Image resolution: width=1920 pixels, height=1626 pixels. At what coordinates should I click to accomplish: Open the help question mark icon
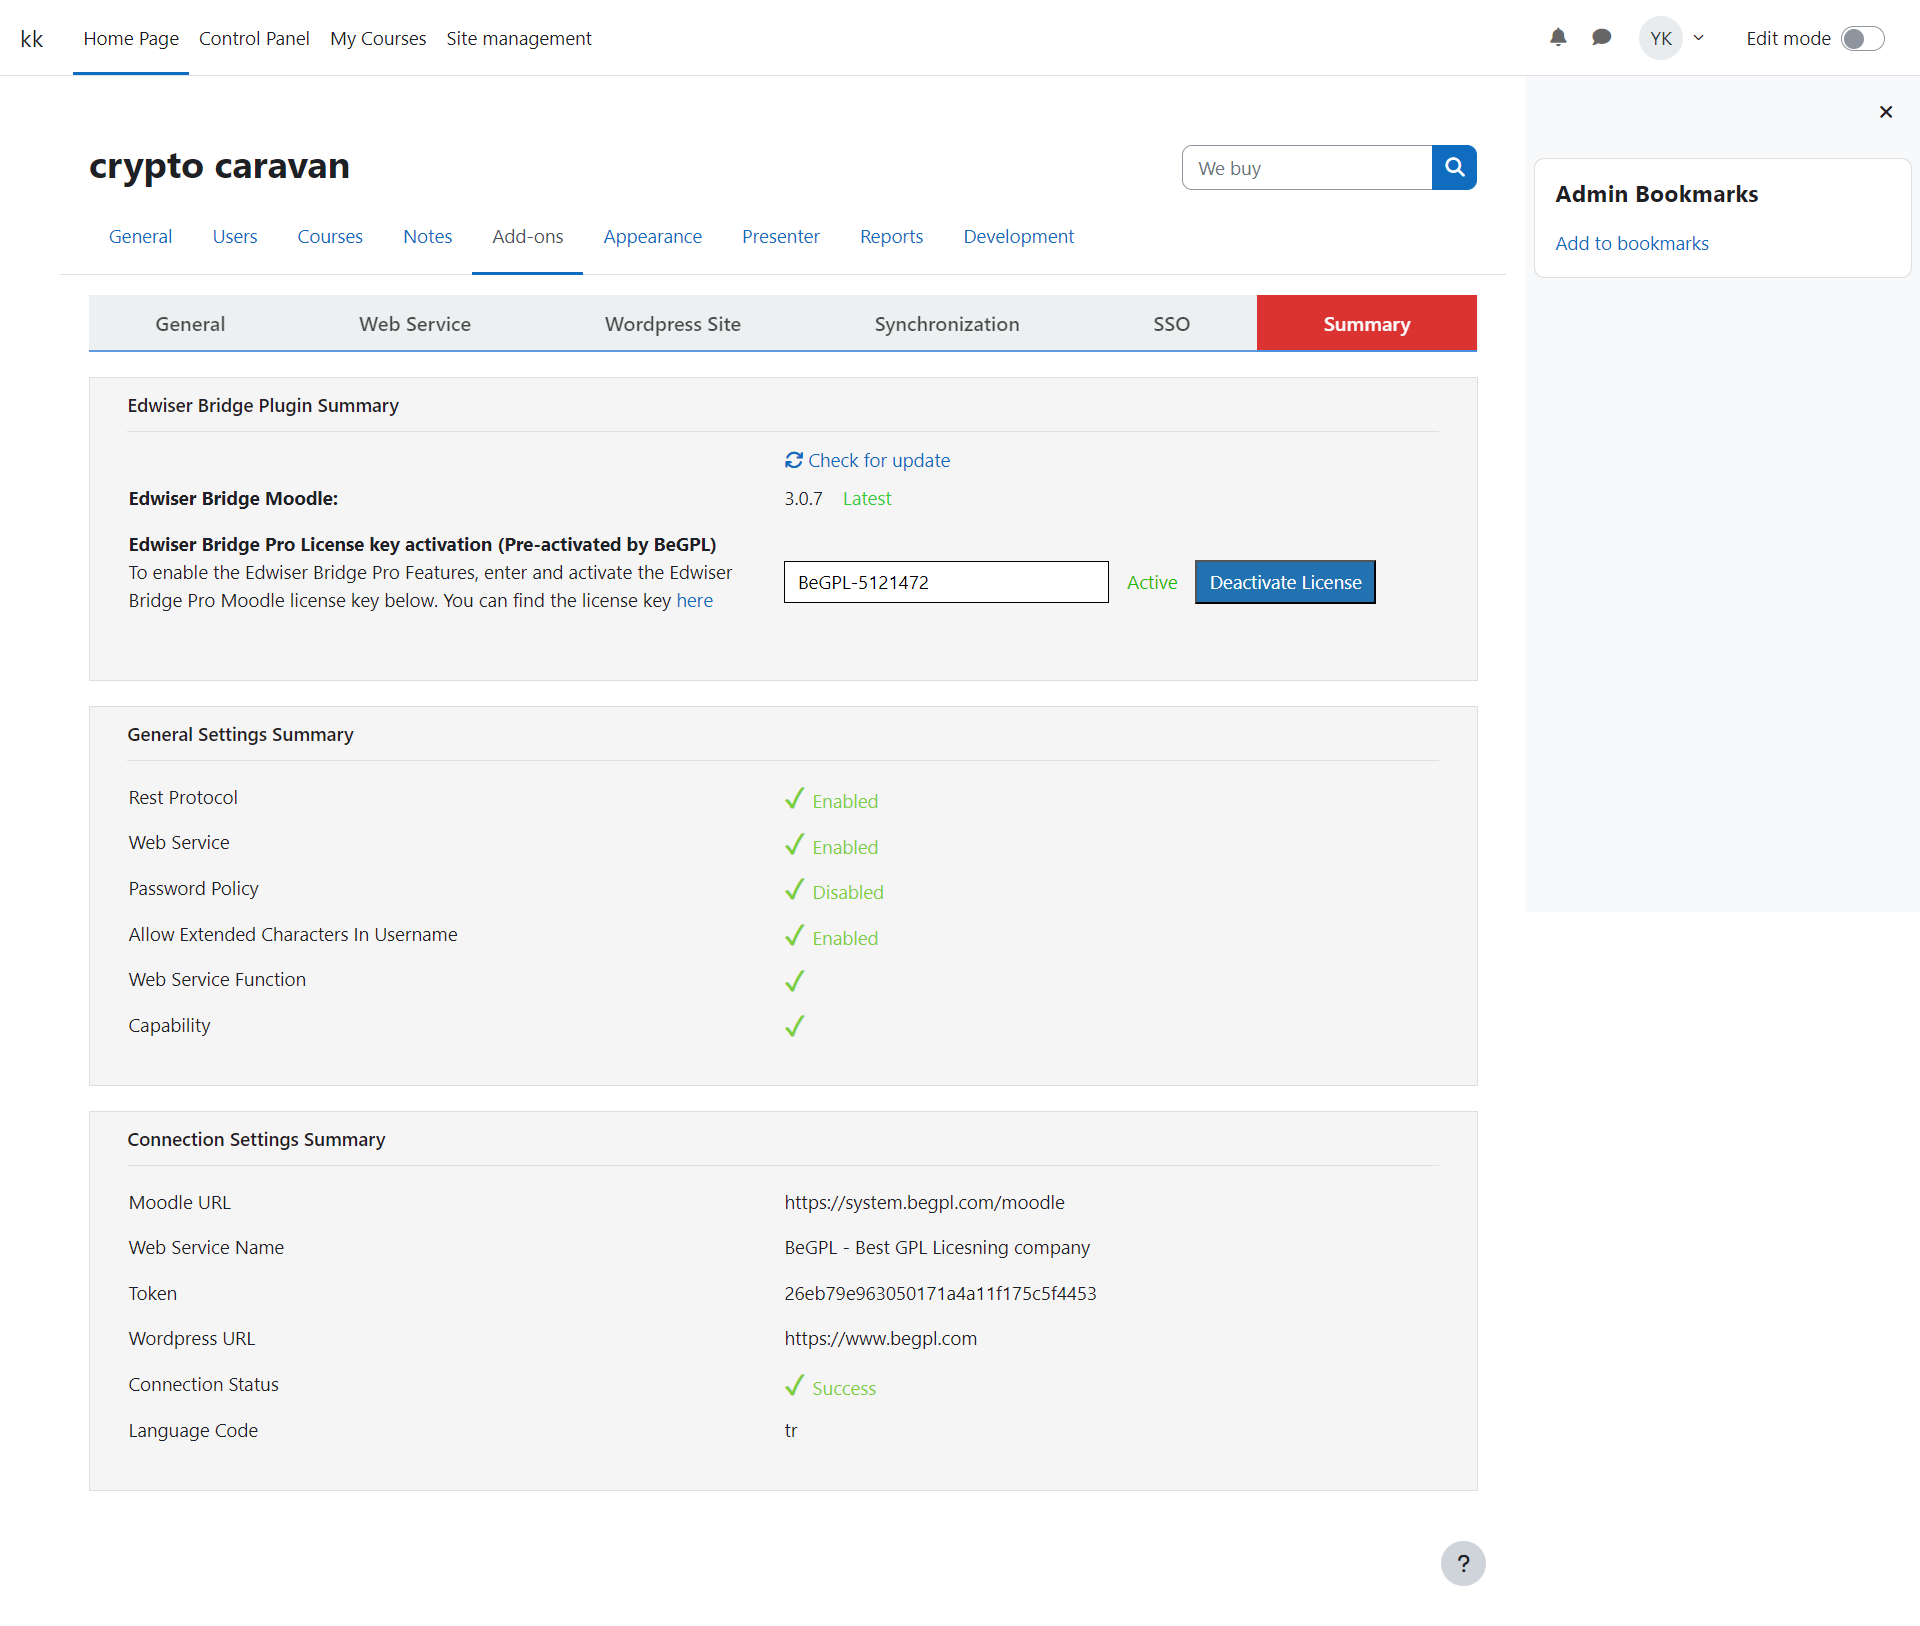(1463, 1563)
